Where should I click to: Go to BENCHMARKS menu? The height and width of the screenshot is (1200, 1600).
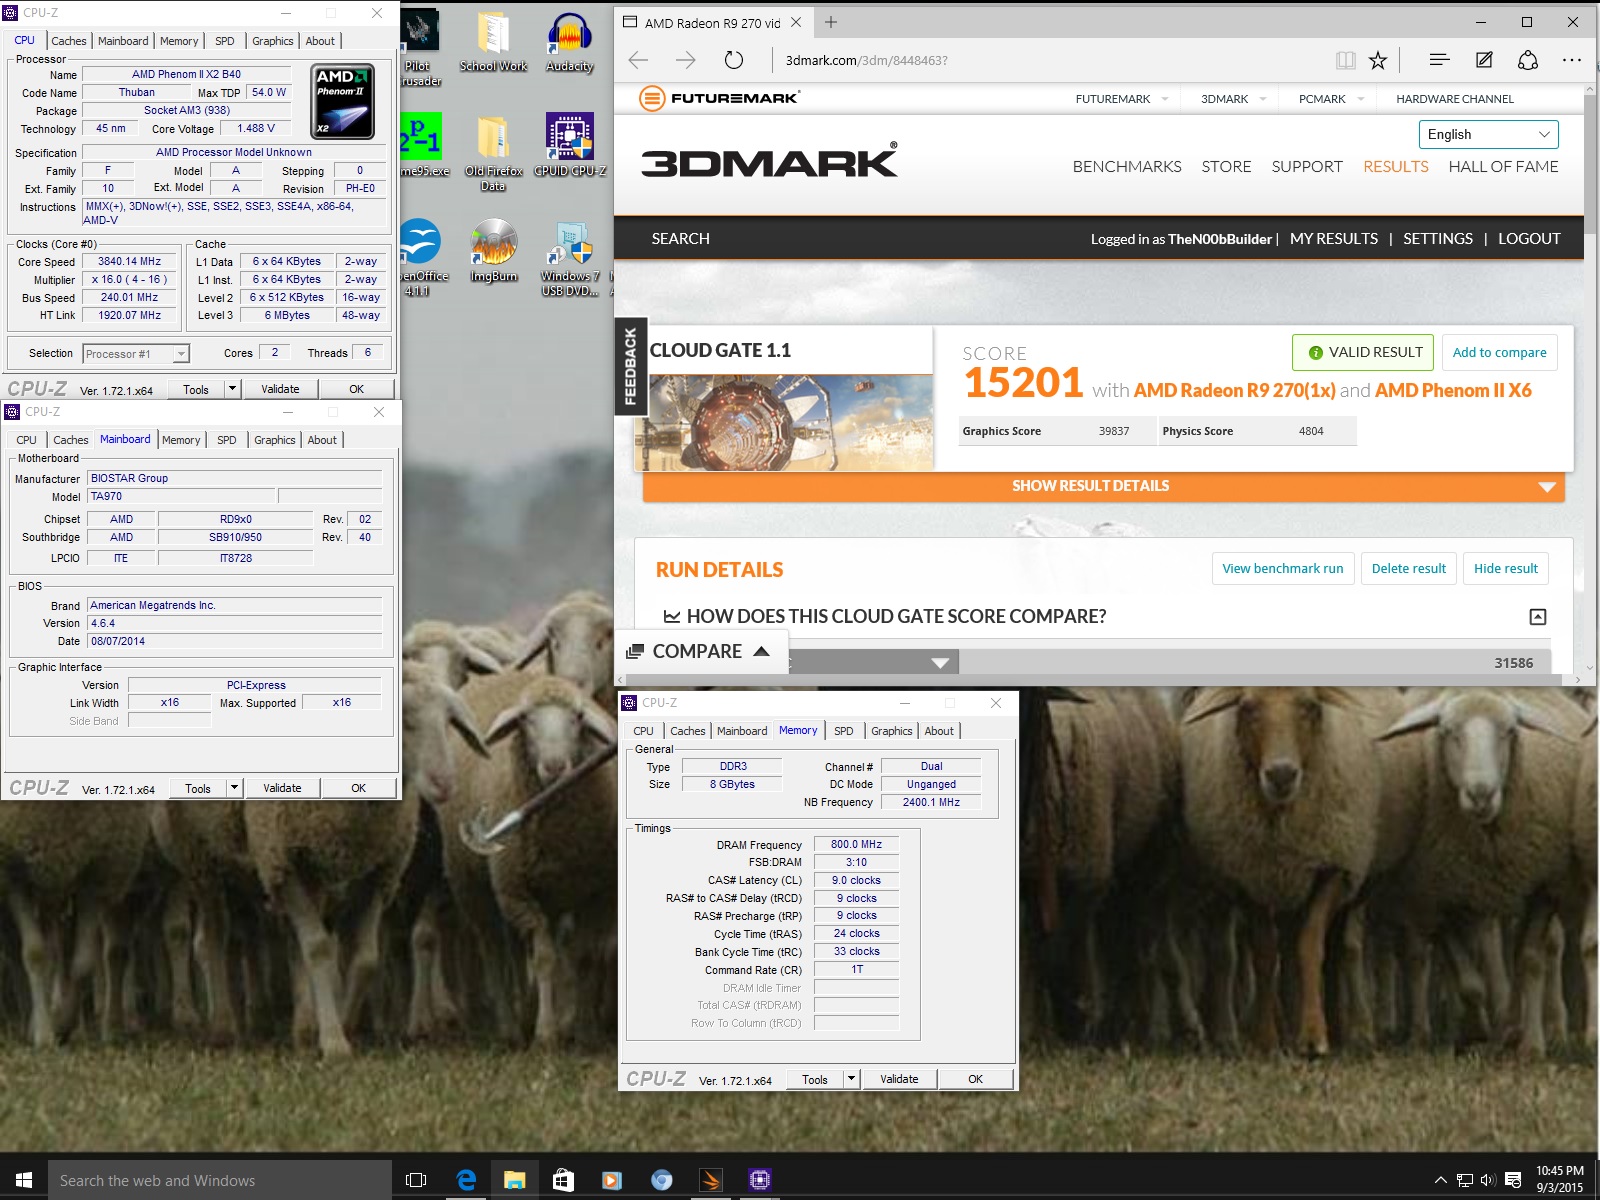click(x=1127, y=167)
